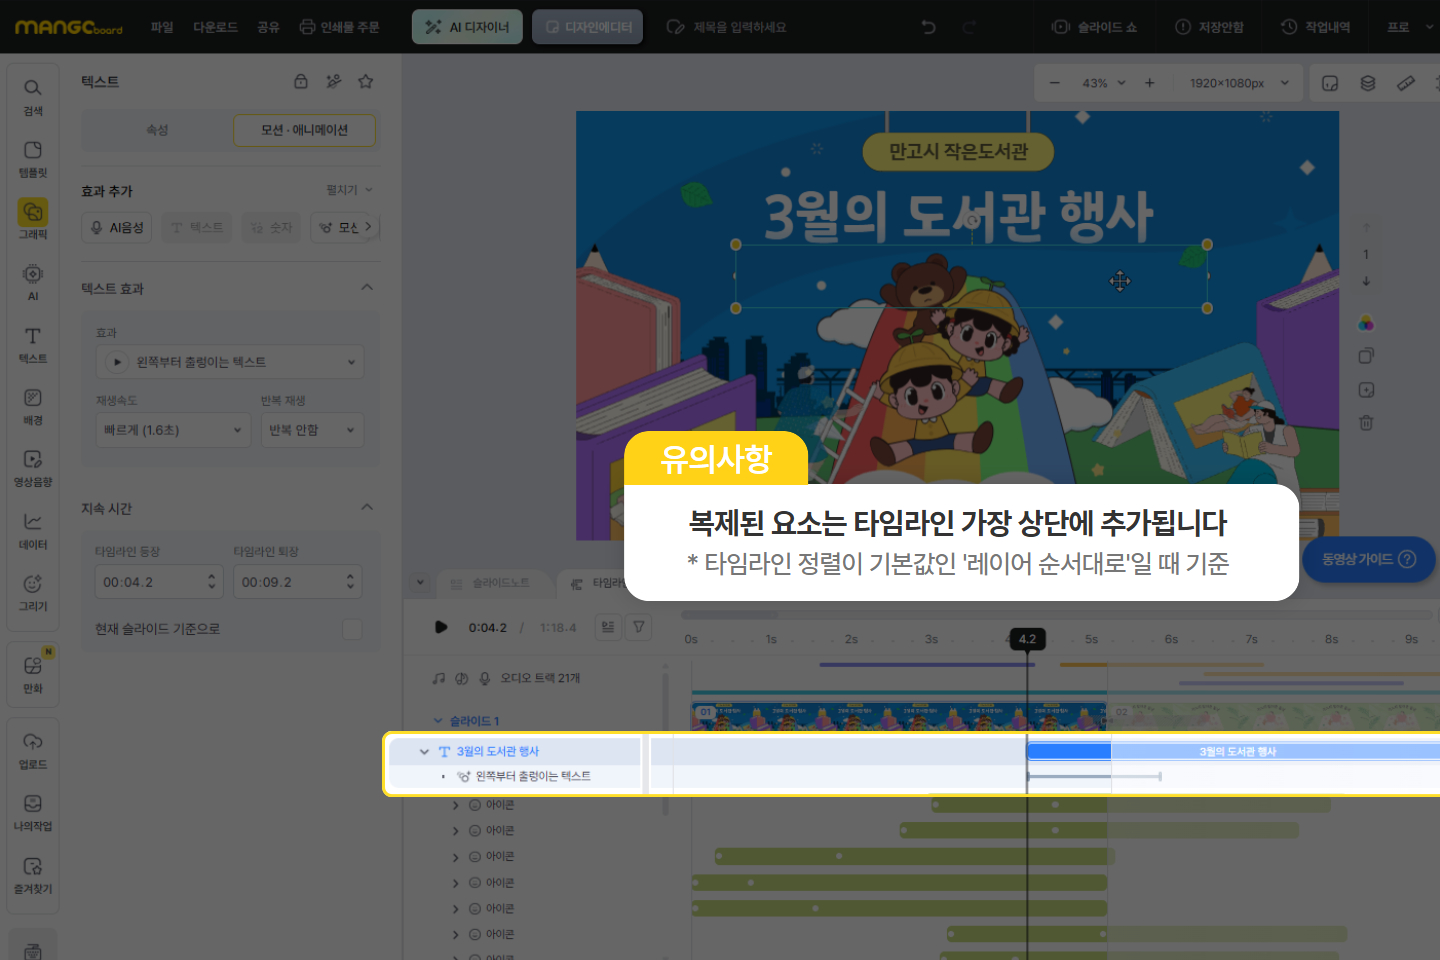Open the Upload panel icon
The image size is (1440, 960).
click(x=33, y=750)
